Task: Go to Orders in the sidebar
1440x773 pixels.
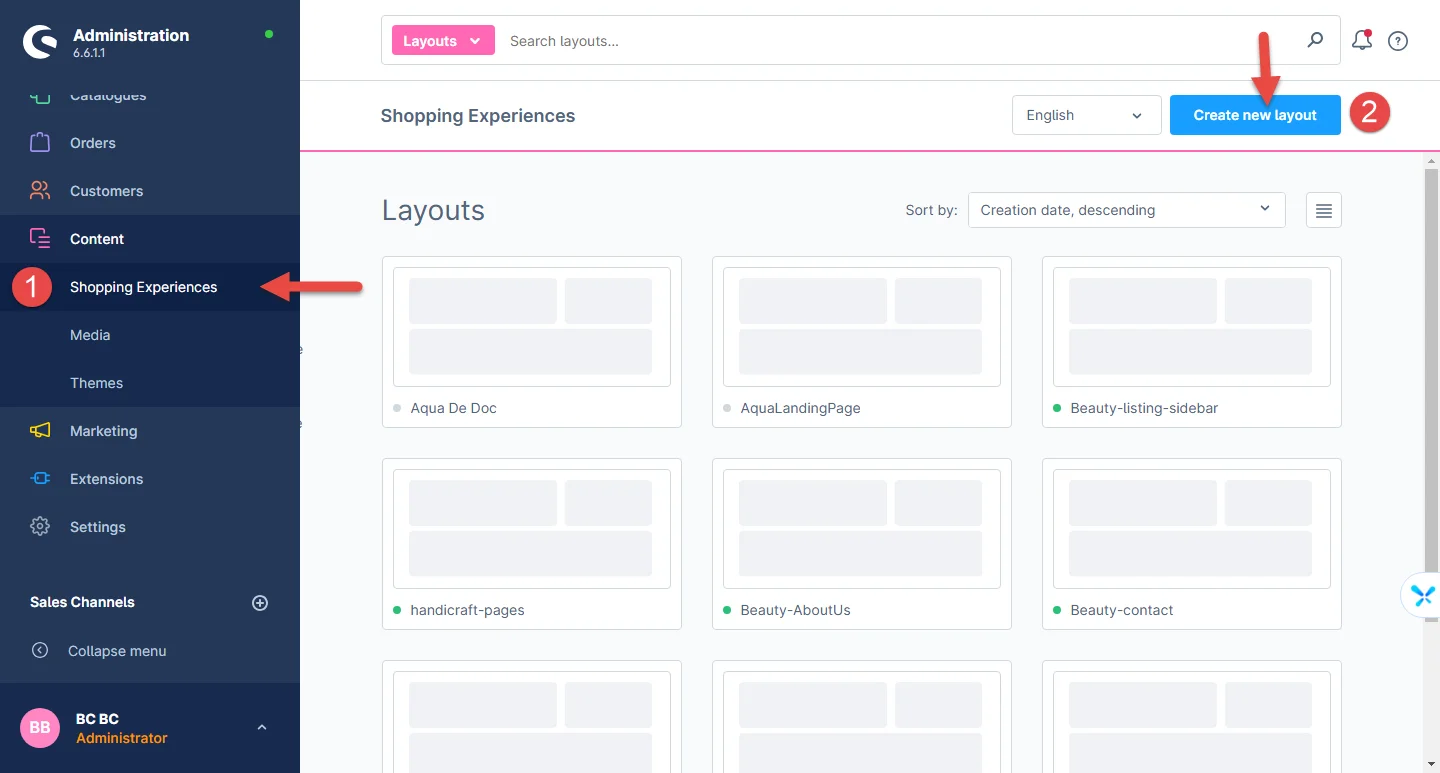Action: tap(92, 143)
